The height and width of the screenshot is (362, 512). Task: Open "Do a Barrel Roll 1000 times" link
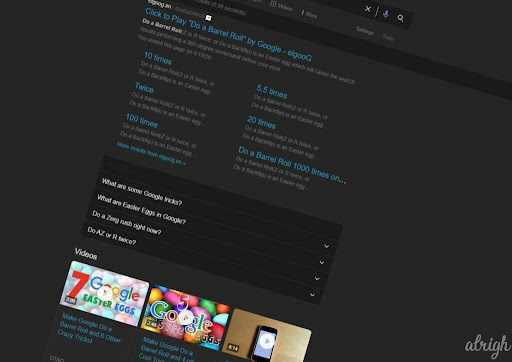292,164
